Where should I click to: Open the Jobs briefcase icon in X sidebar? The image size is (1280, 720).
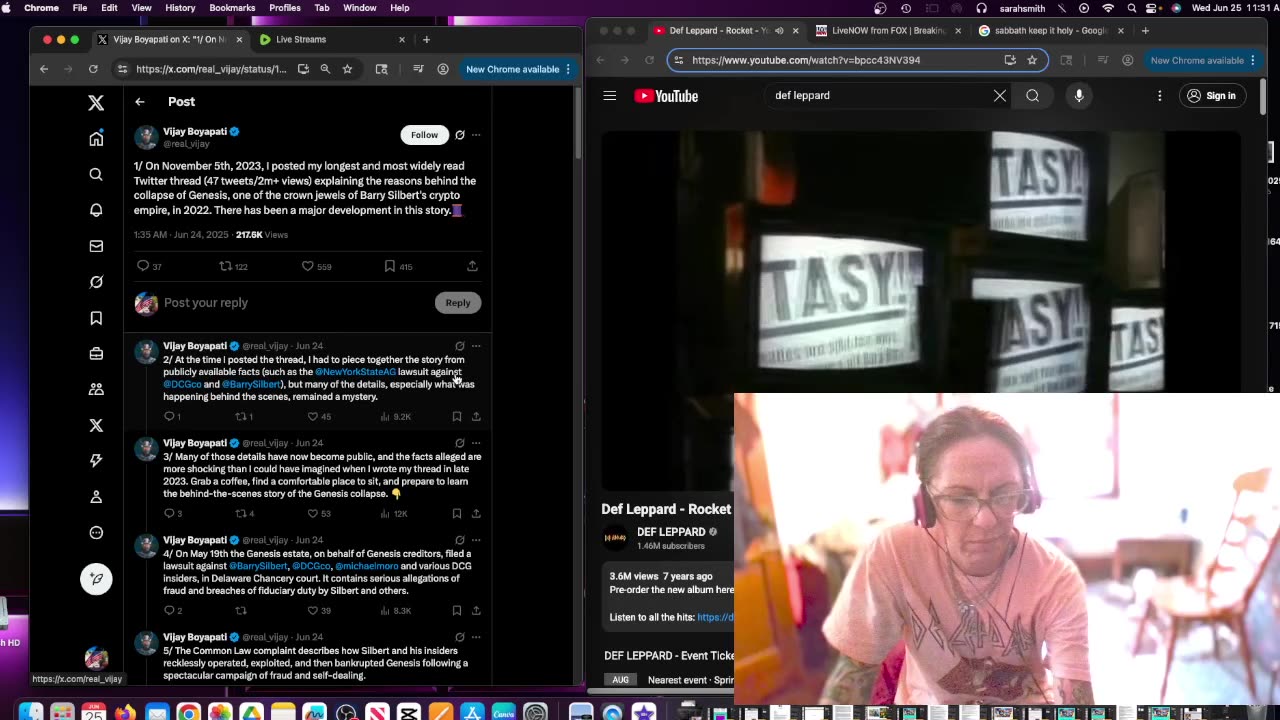[96, 353]
